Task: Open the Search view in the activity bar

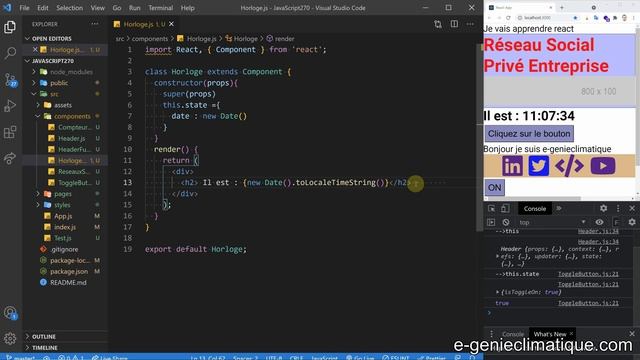Action: point(10,53)
